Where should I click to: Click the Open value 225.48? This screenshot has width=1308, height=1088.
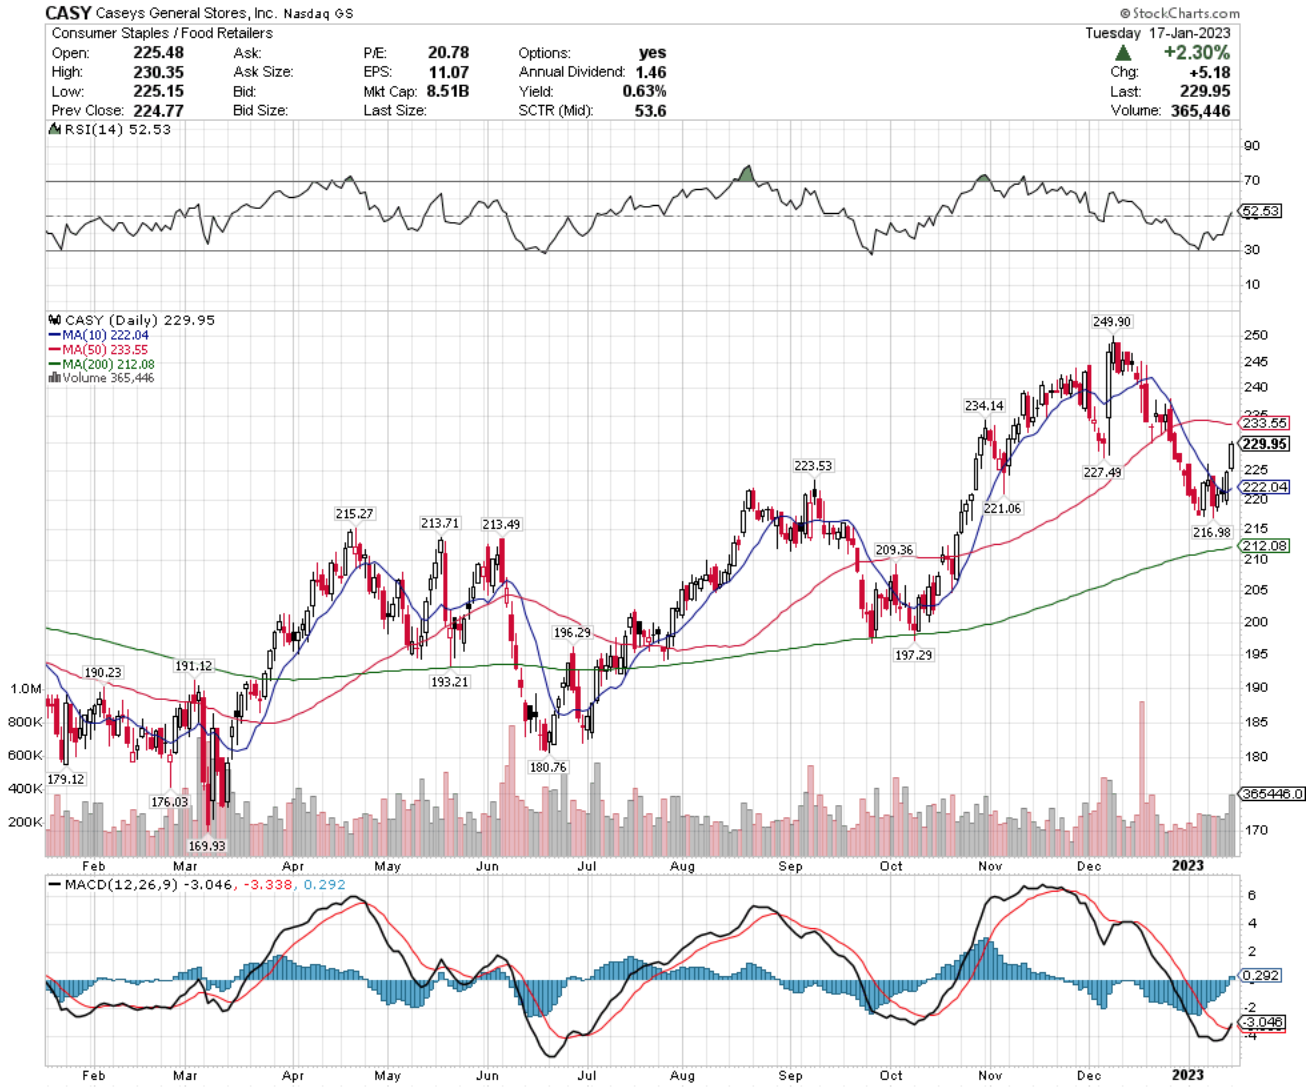tap(159, 53)
